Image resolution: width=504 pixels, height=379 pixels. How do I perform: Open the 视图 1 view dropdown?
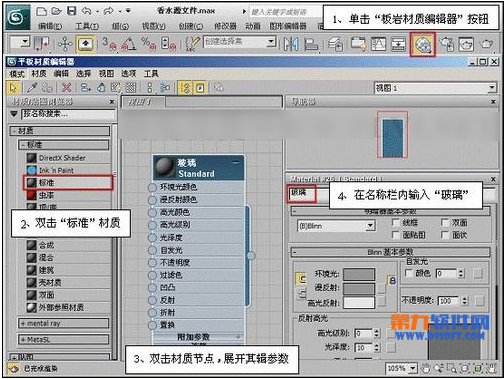pyautogui.click(x=492, y=88)
